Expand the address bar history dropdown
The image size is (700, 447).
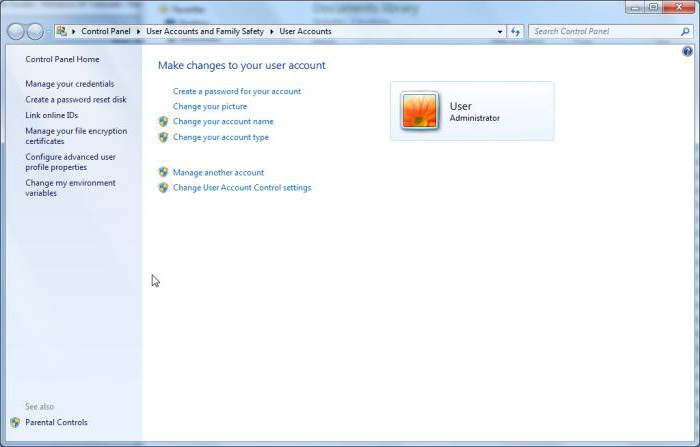pos(500,32)
